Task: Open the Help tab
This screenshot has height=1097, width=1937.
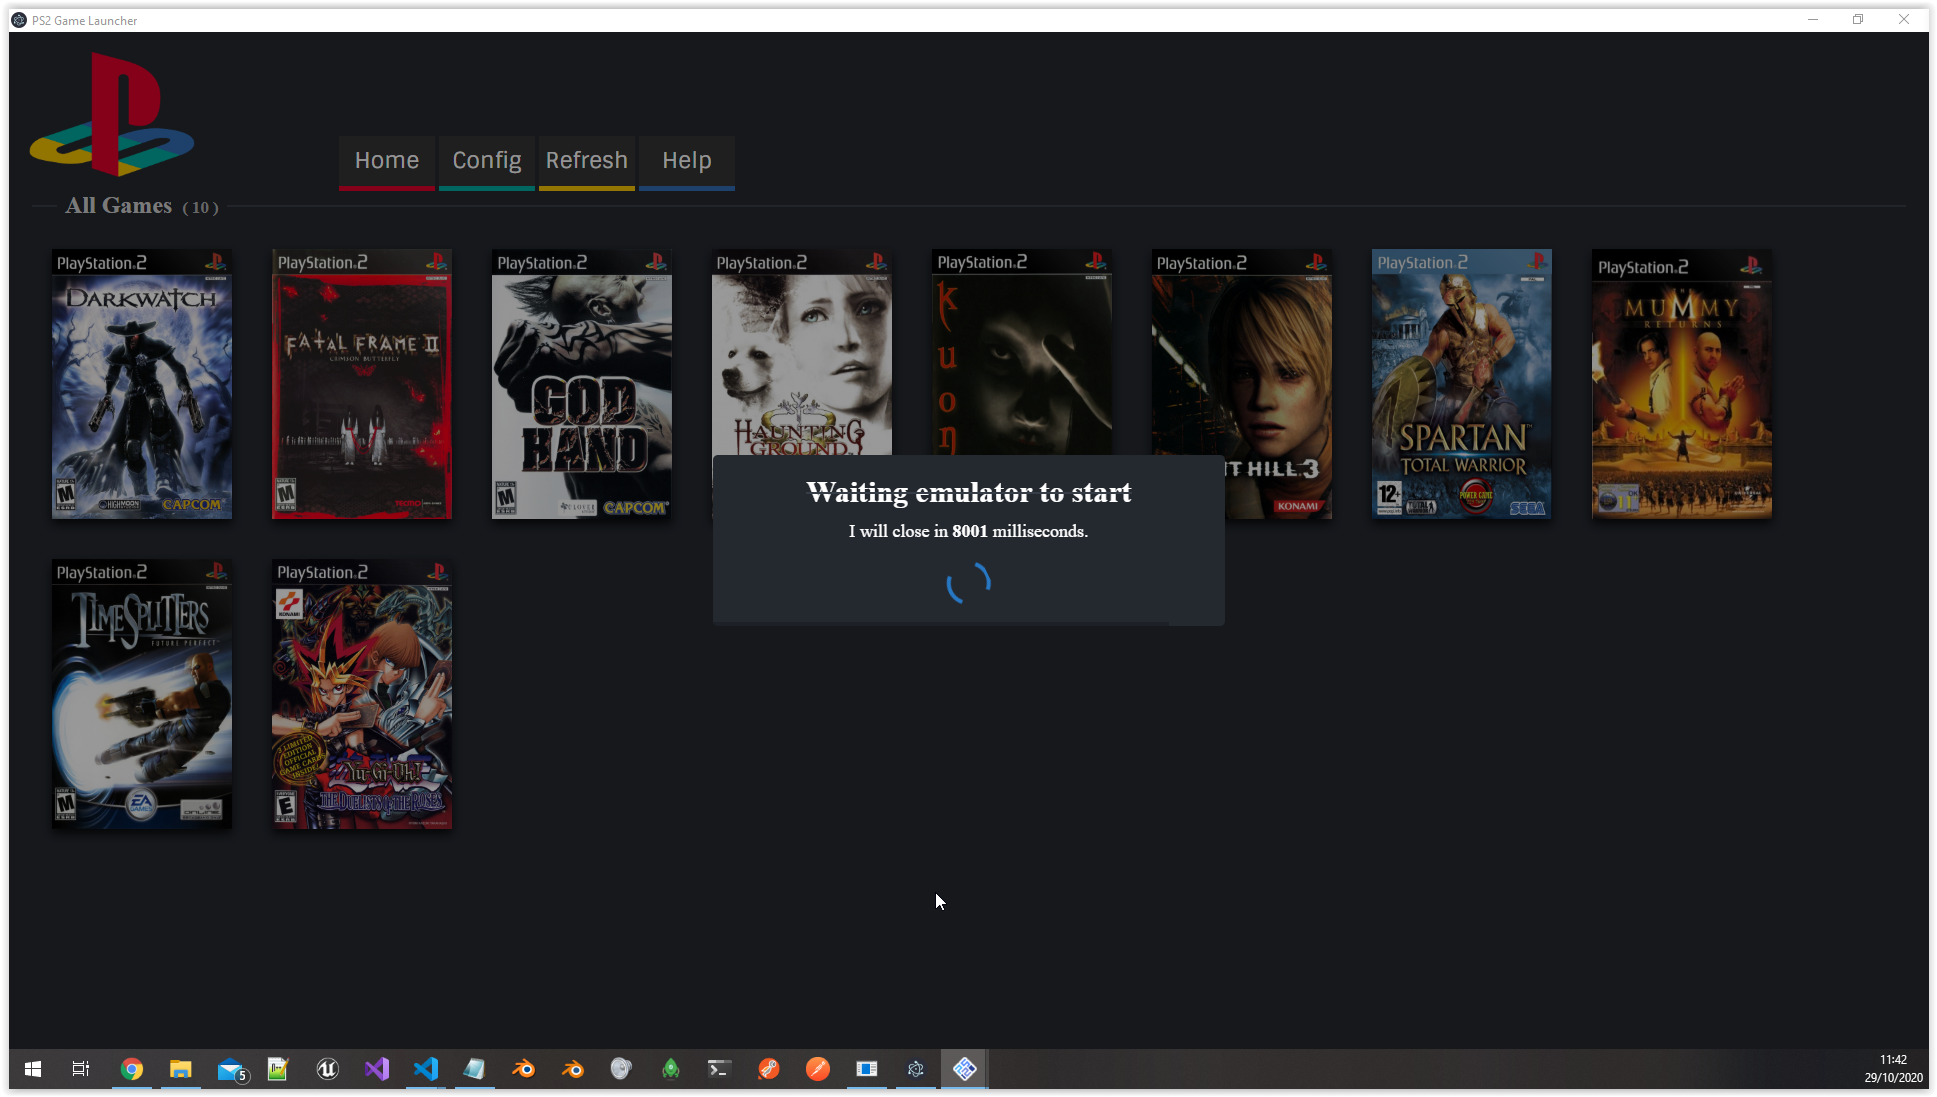Action: [686, 161]
